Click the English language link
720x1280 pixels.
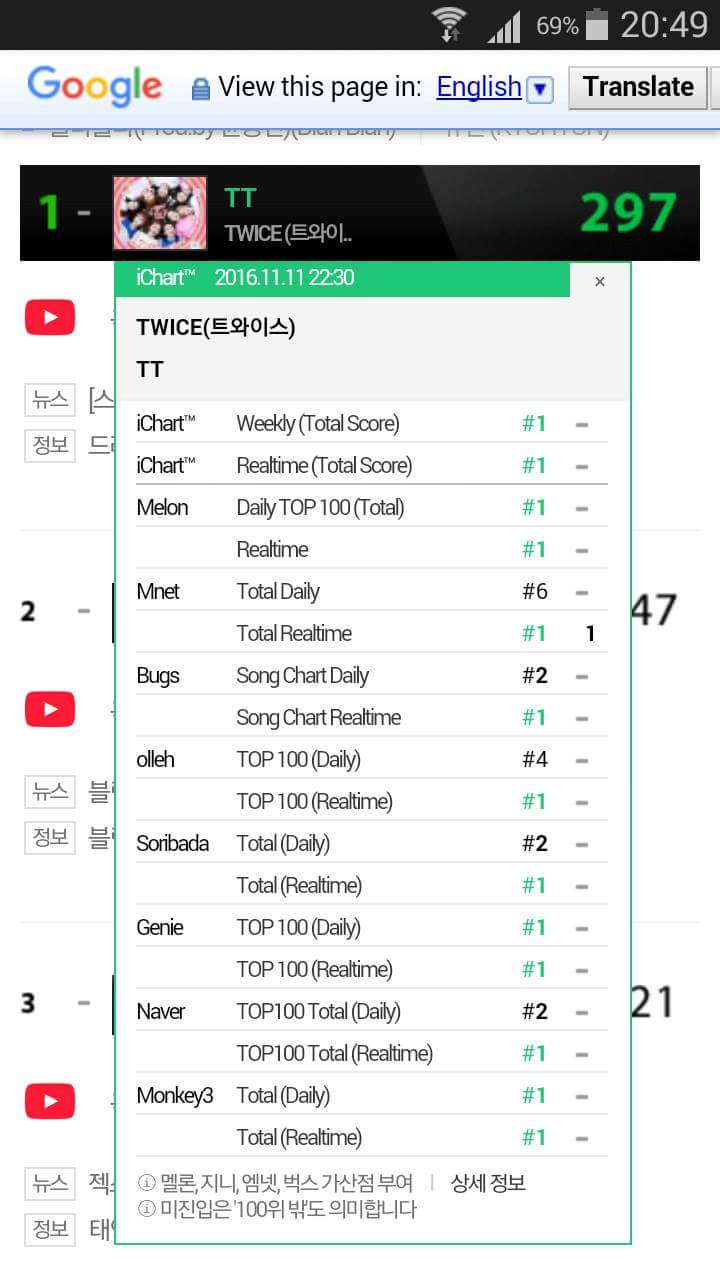point(479,87)
